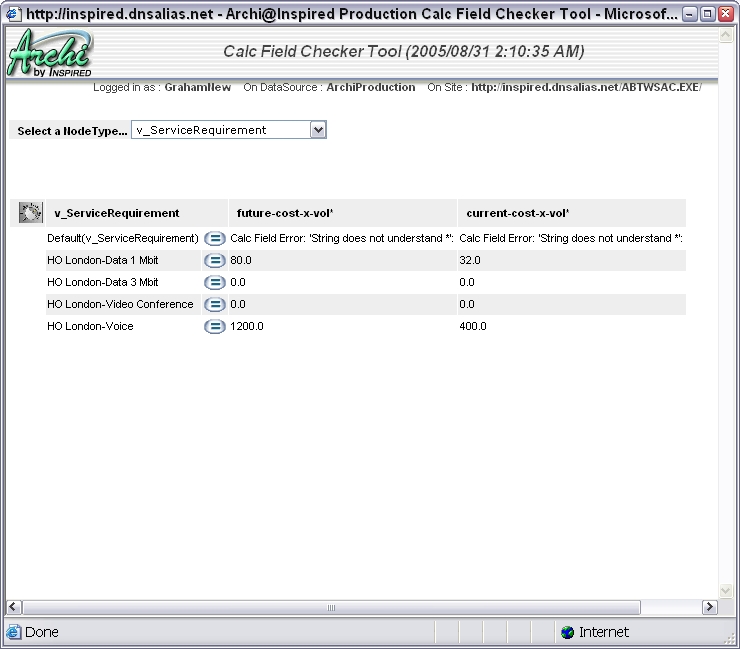Click the horizontal scrollbar right arrow

[709, 607]
